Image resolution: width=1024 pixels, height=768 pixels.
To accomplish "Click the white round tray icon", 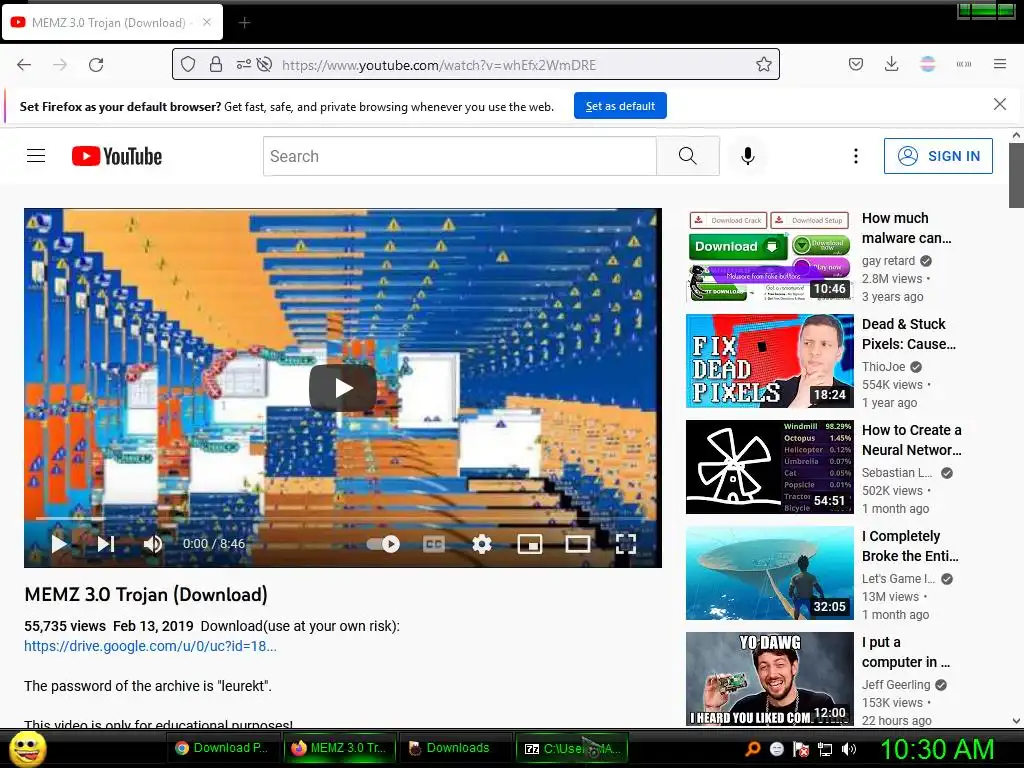I will click(777, 749).
